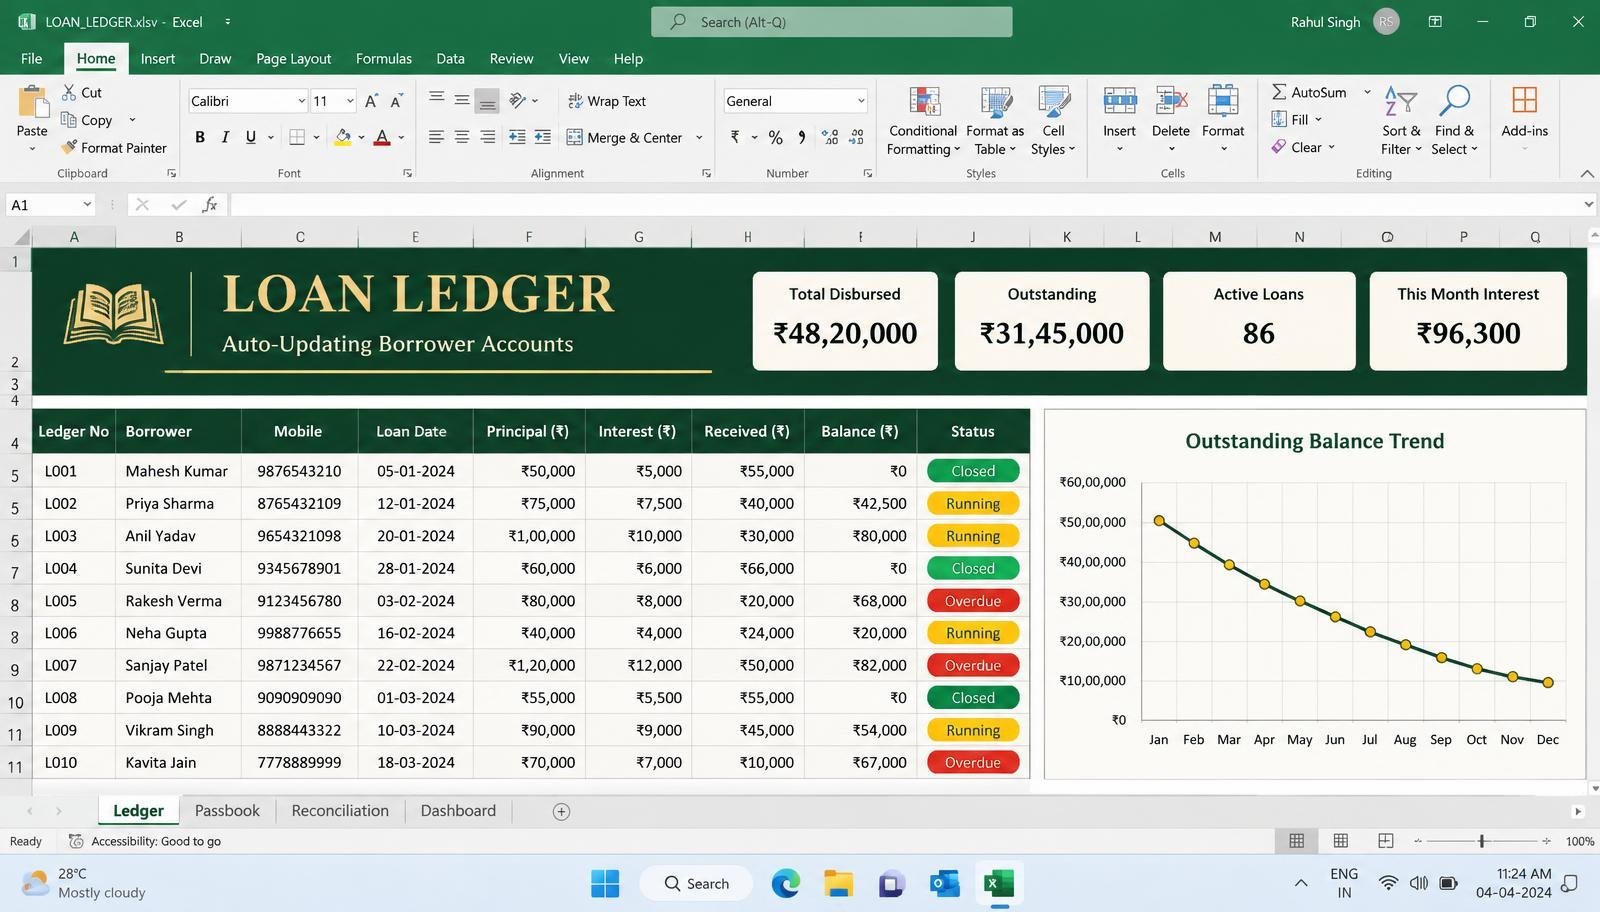Open Format as Table gallery
This screenshot has width=1600, height=912.
tap(995, 121)
